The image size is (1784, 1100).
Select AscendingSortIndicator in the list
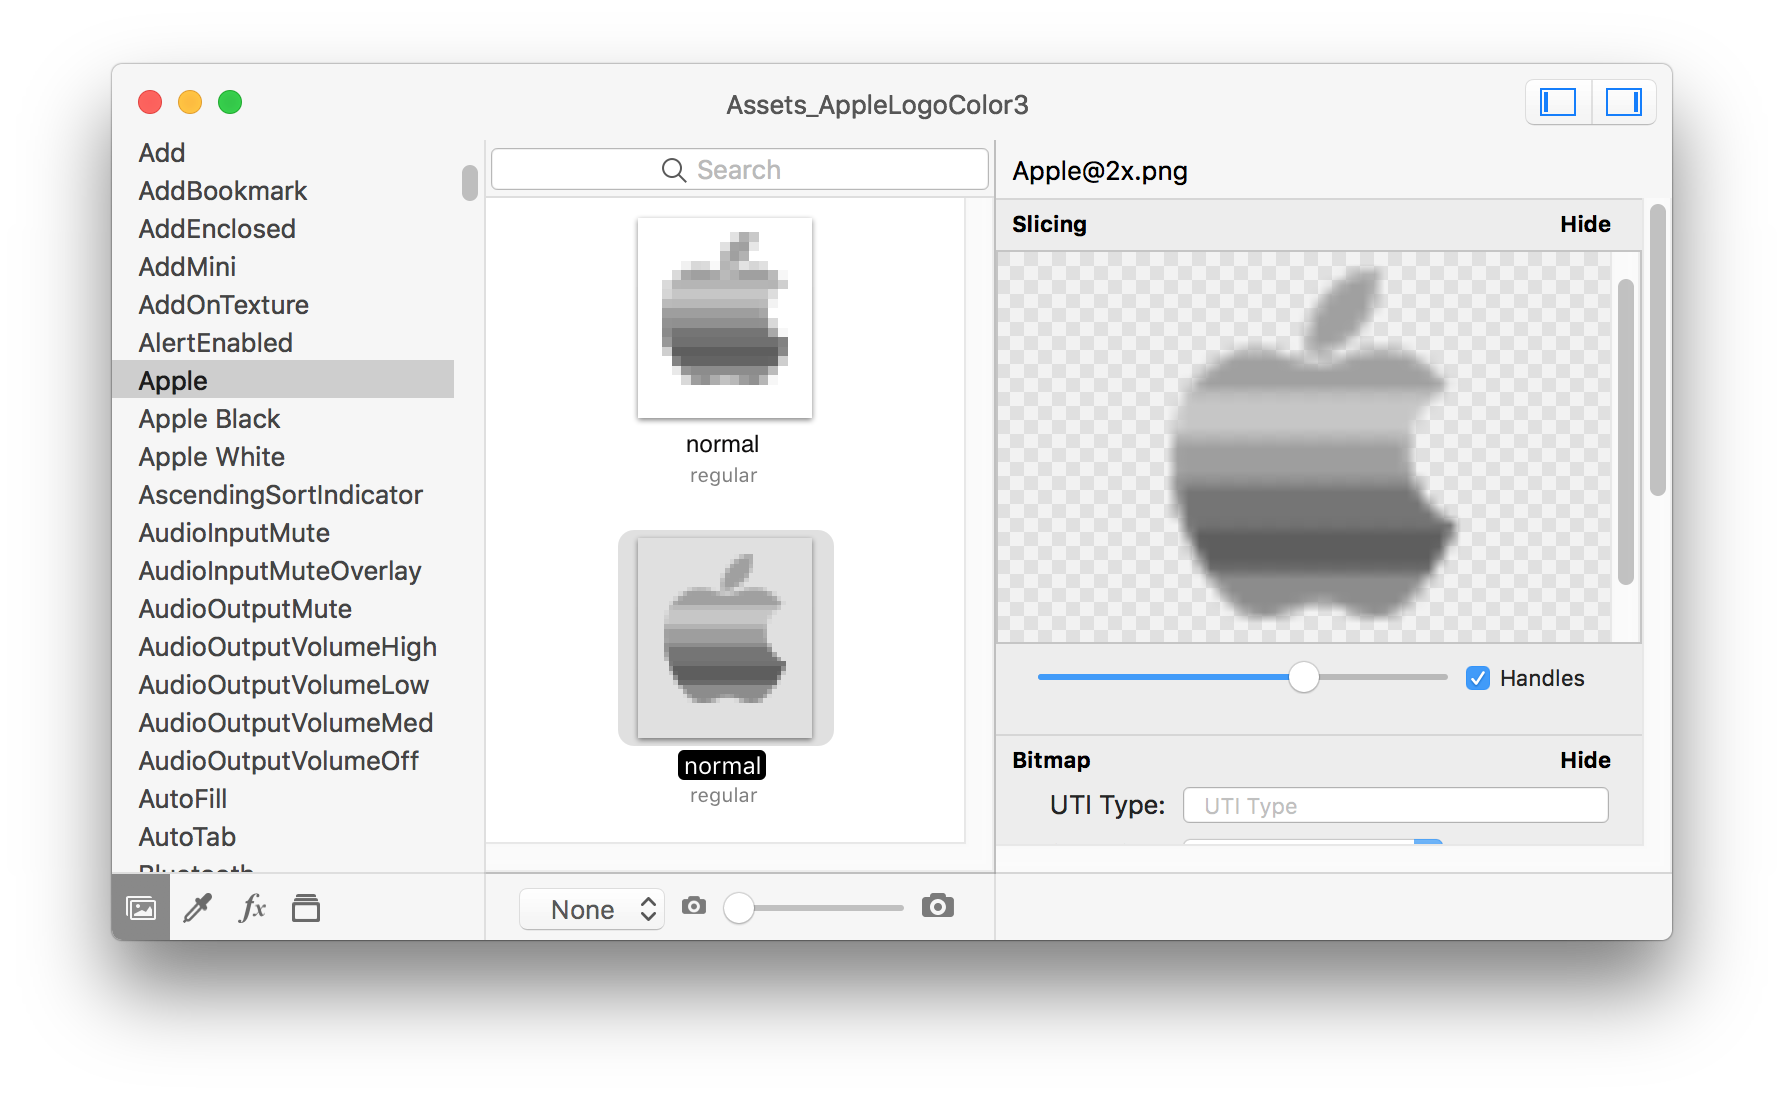tap(283, 495)
